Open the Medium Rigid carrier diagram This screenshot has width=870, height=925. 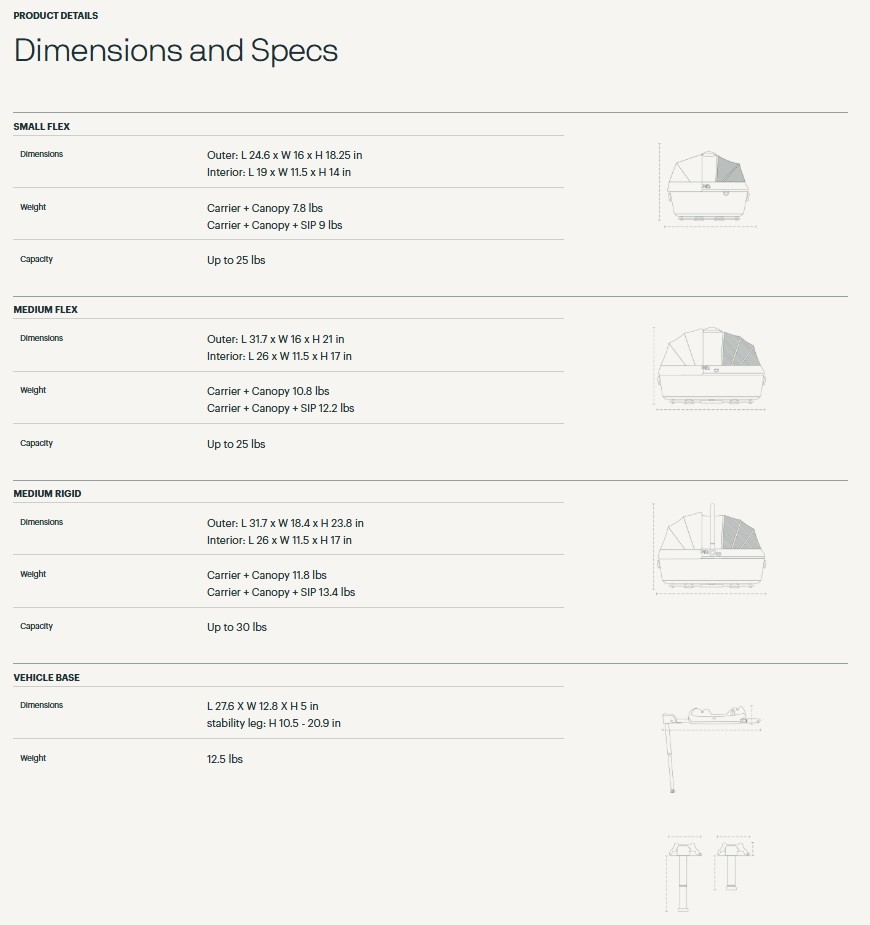709,550
